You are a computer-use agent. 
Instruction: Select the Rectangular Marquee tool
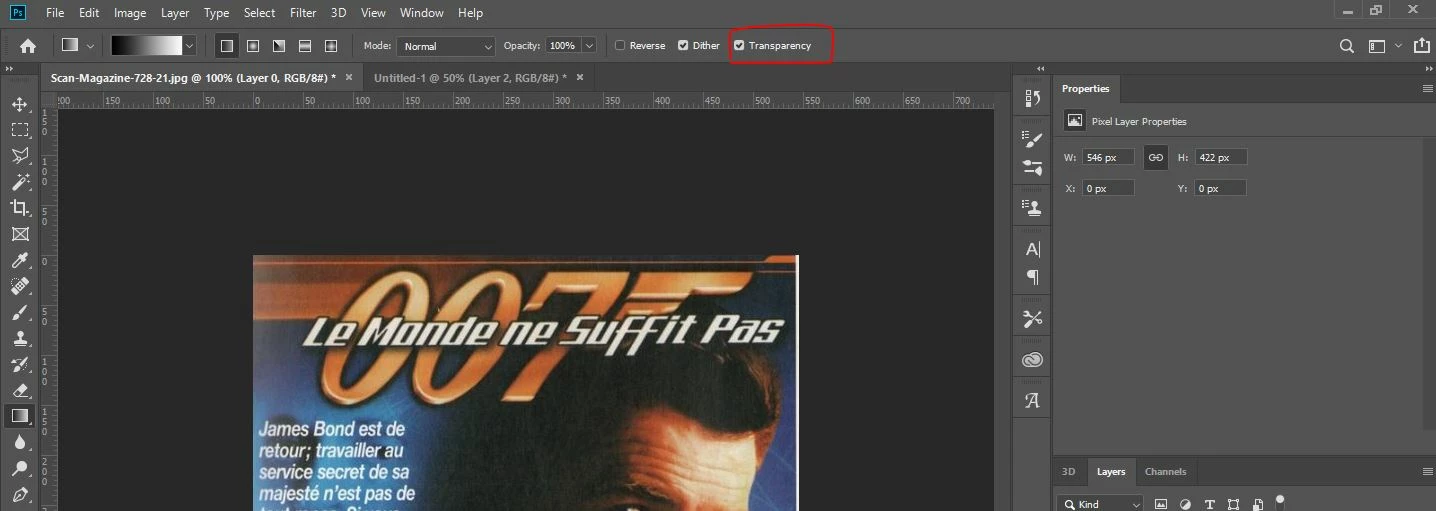20,130
